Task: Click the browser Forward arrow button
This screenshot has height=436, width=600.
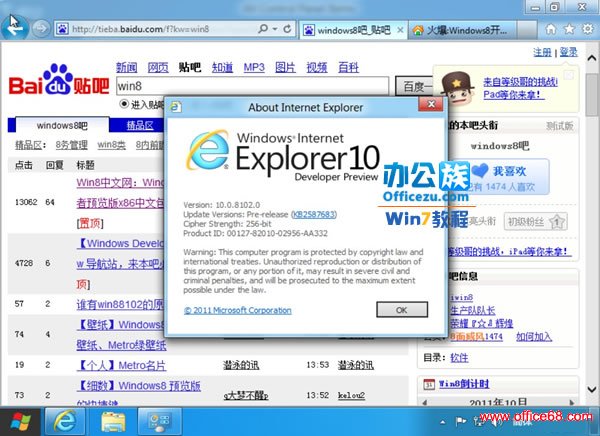Action: [x=41, y=28]
